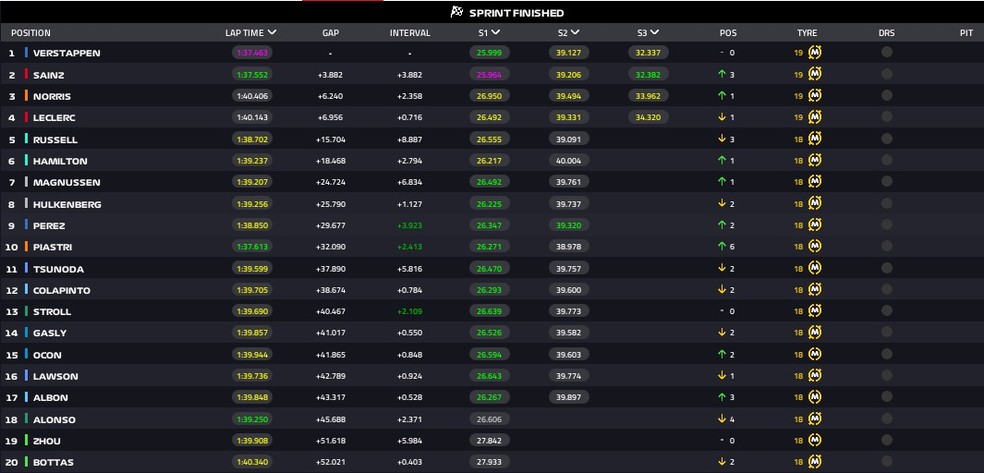Toggle the DRS indicator for Hamilton
The height and width of the screenshot is (473, 984).
886,161
